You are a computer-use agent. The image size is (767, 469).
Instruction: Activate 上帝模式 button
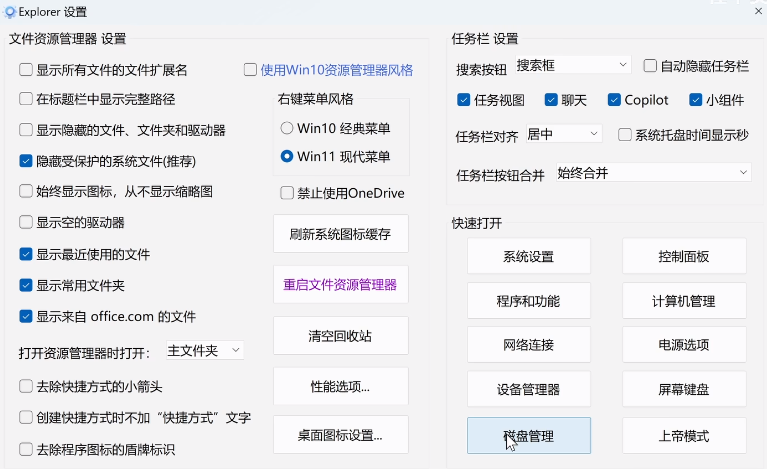pyautogui.click(x=684, y=436)
